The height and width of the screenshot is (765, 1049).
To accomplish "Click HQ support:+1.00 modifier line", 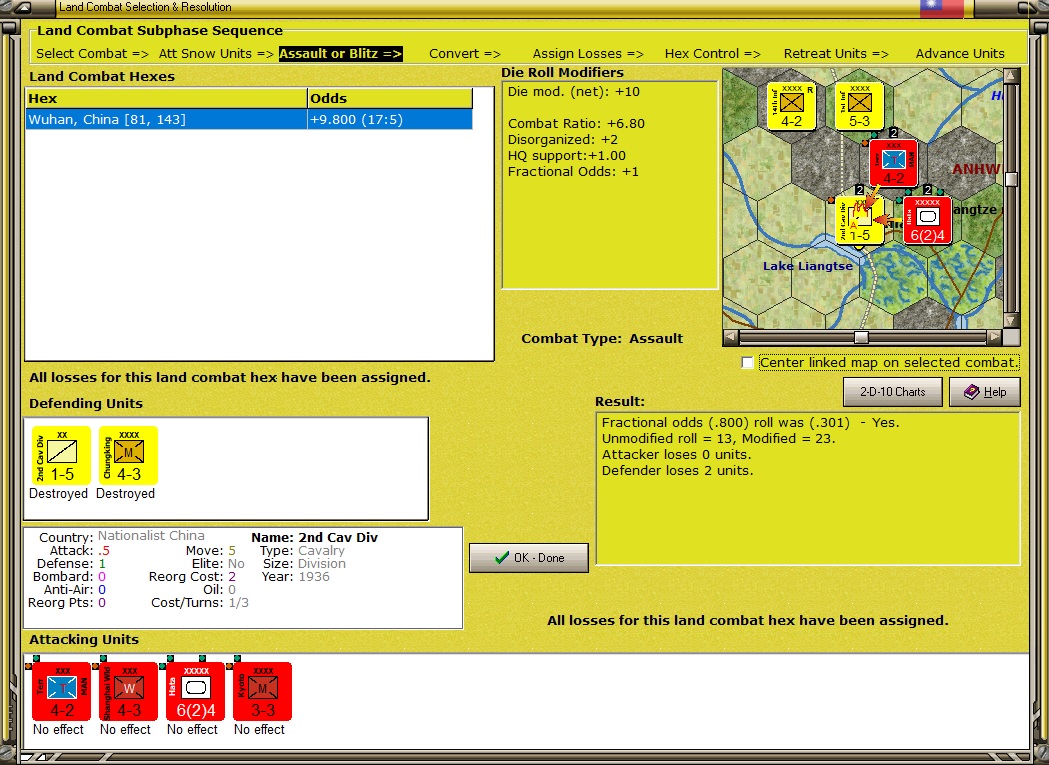I will click(x=567, y=156).
